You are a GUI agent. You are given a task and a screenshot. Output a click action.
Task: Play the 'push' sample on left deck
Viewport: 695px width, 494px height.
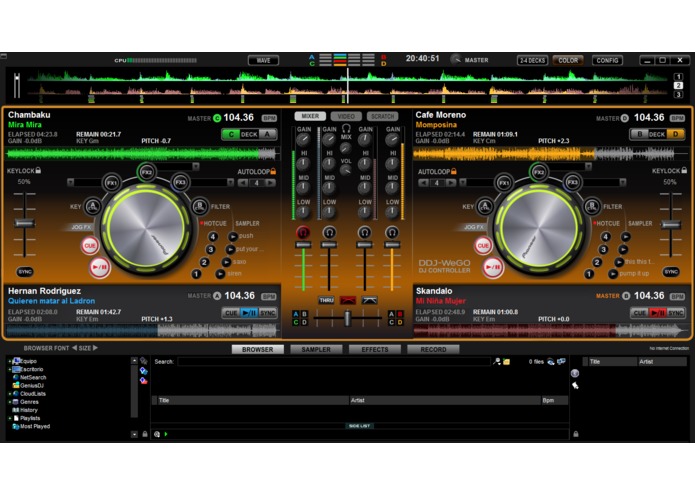coord(233,237)
